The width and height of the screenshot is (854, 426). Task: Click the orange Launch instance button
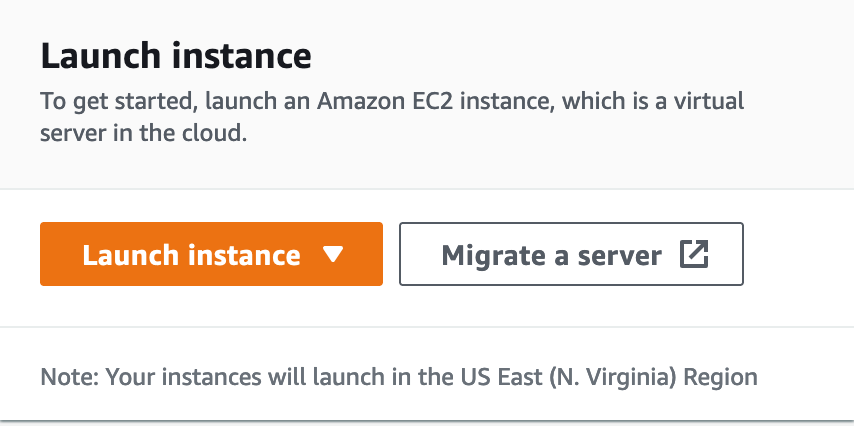pos(191,255)
